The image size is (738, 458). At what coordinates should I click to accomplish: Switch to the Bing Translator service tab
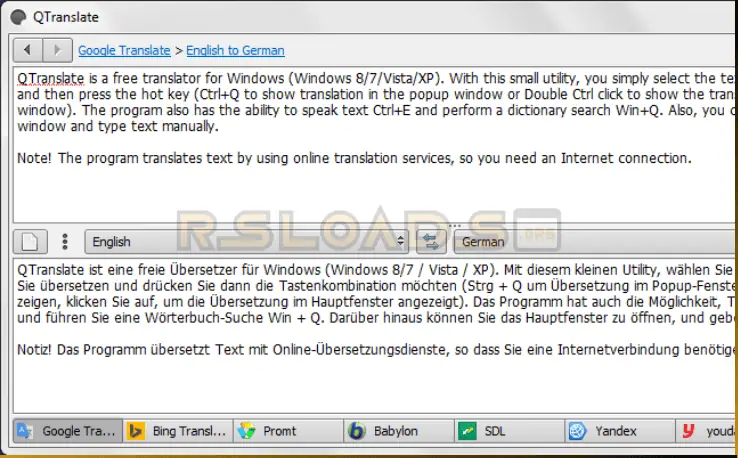coord(178,431)
